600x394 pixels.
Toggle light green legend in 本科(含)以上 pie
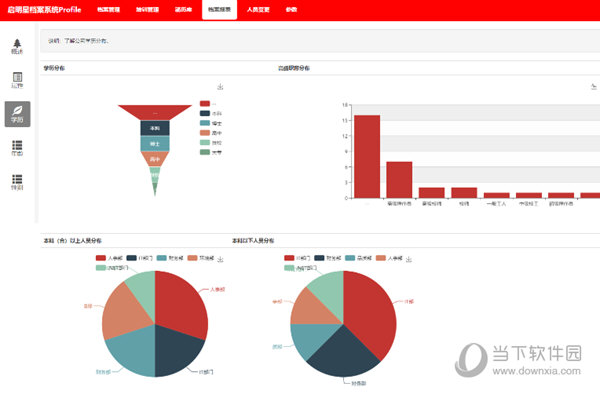tap(112, 268)
